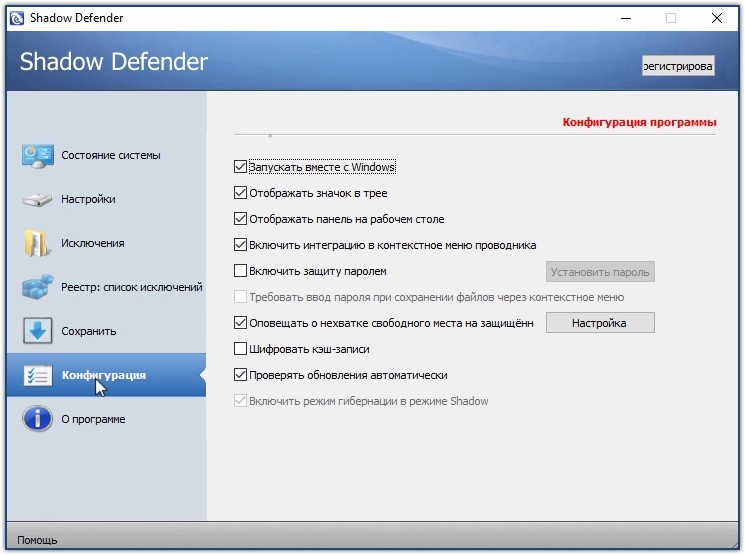
Task: Click the Shadow Defender title bar app icon
Action: 17,19
